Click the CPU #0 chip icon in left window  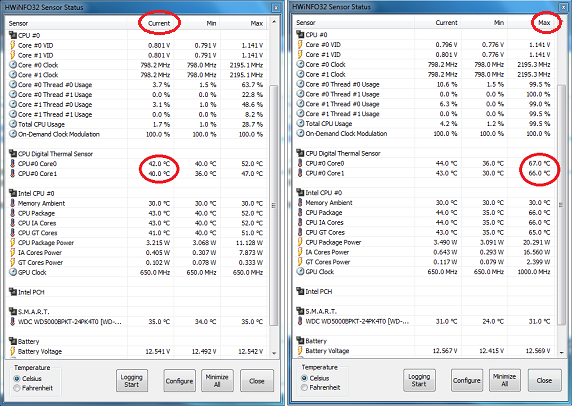pos(13,35)
